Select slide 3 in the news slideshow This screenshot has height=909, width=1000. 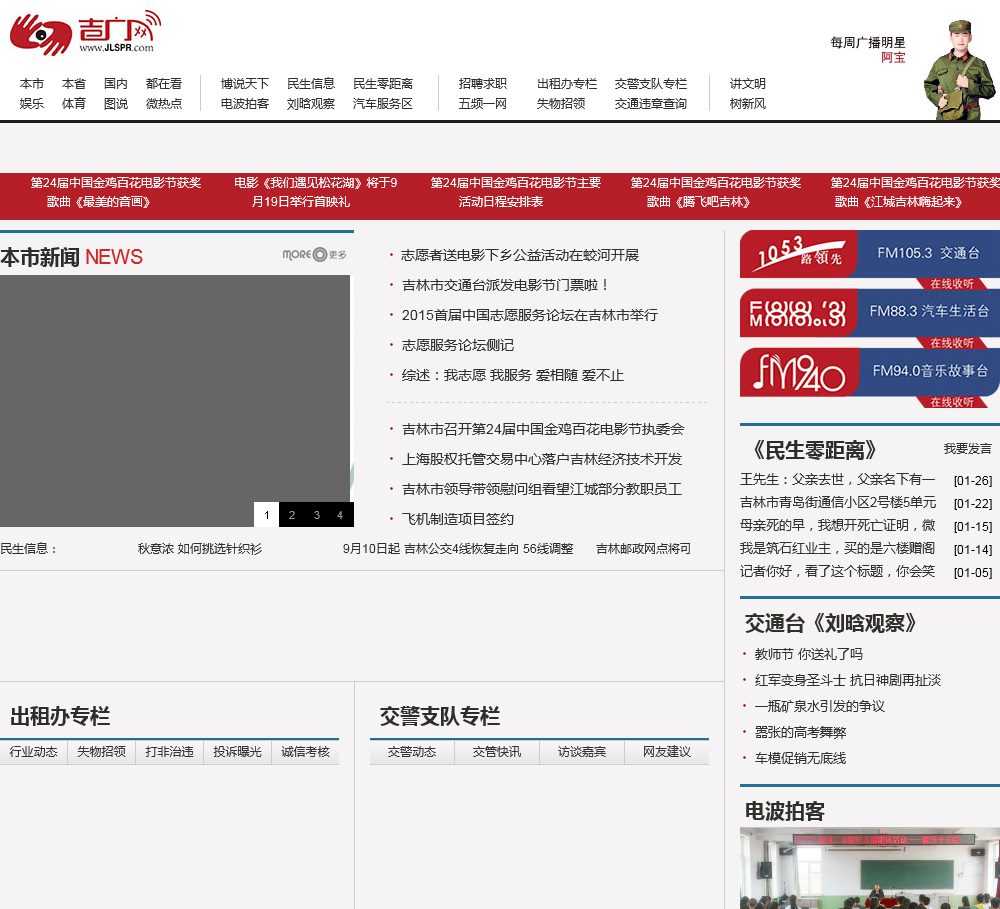pos(316,515)
